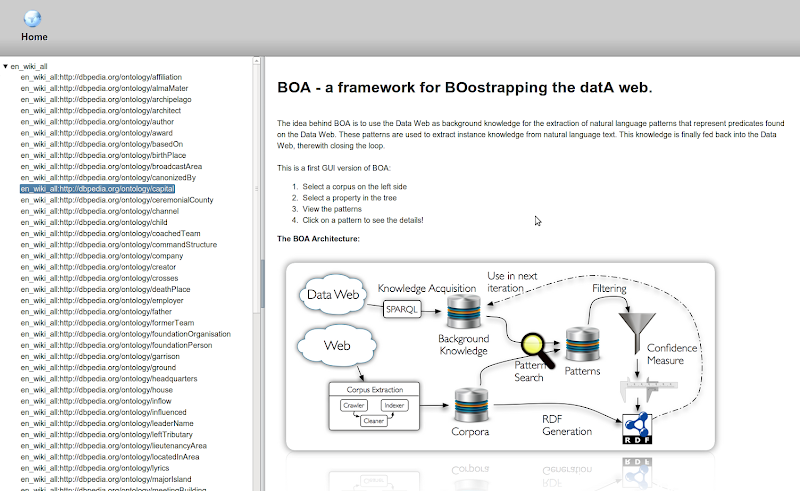Select the ontology/award property
800x491 pixels.
(x=96, y=133)
